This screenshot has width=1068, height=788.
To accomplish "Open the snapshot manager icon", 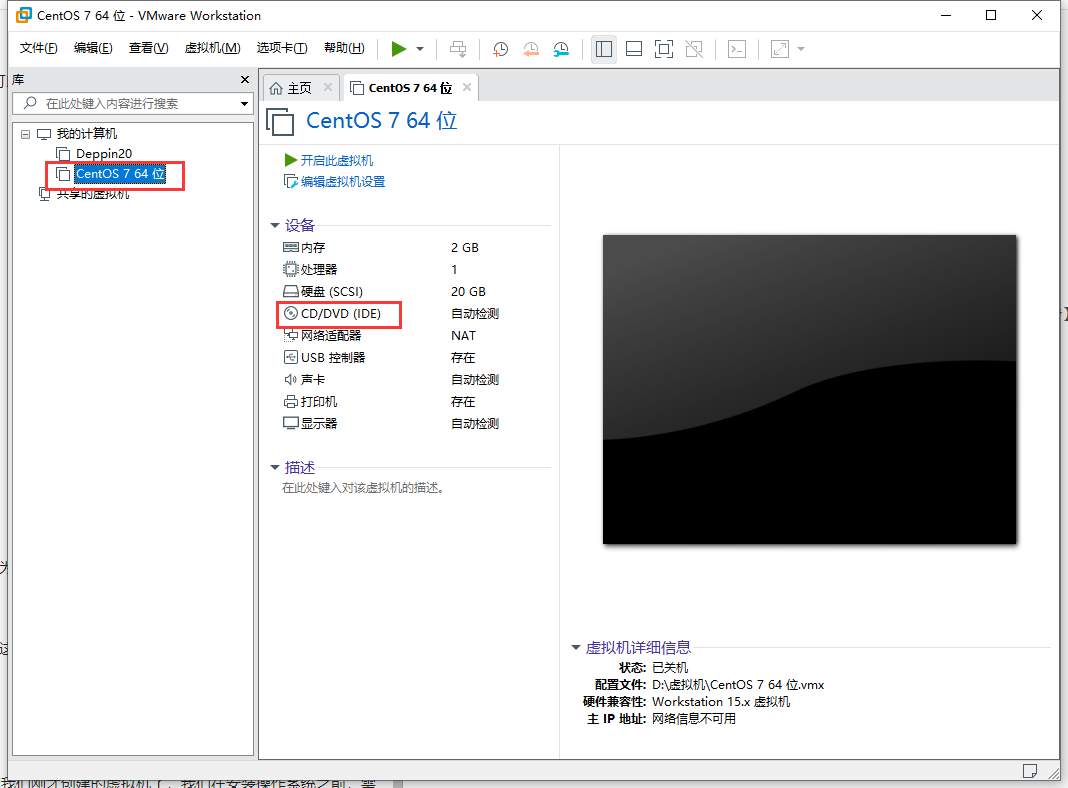I will click(561, 49).
